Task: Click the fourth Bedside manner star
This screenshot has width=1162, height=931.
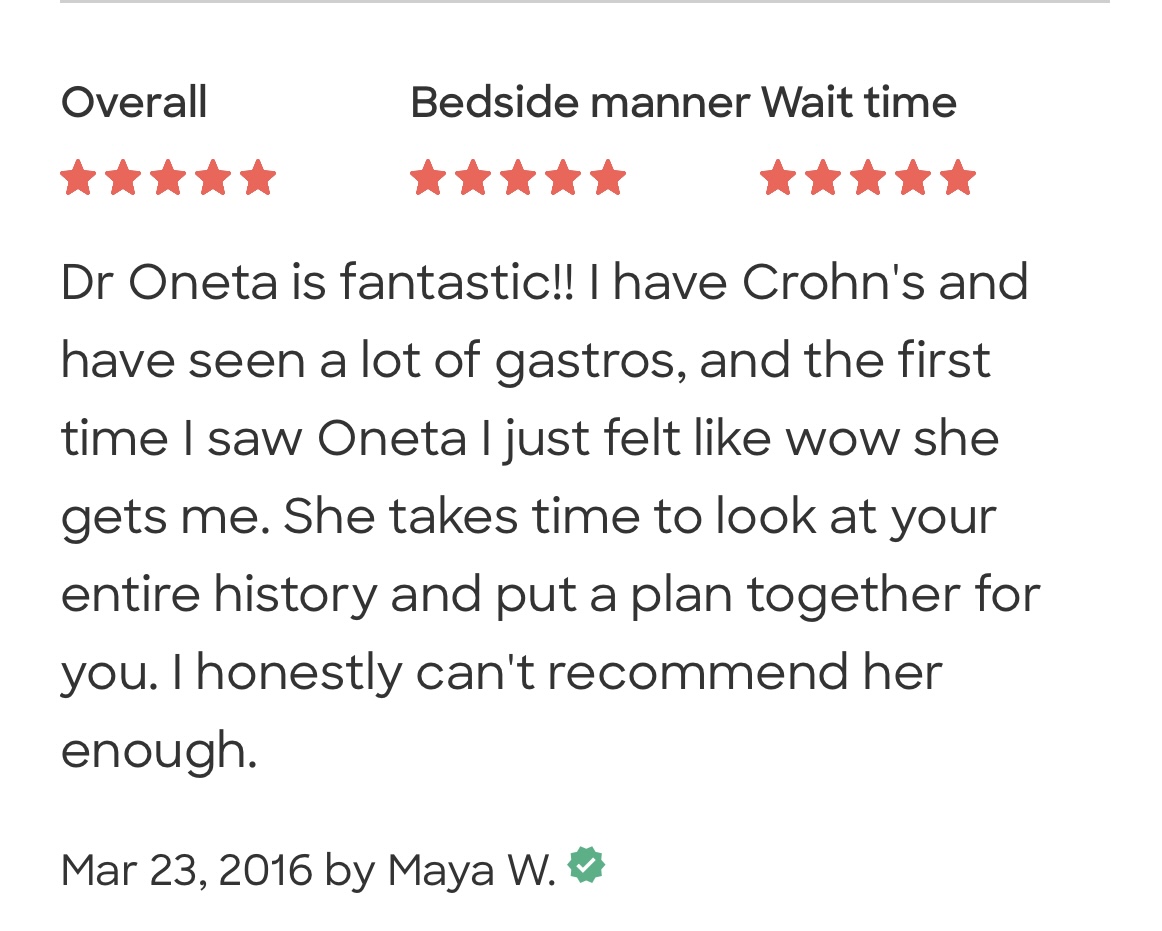Action: point(563,178)
